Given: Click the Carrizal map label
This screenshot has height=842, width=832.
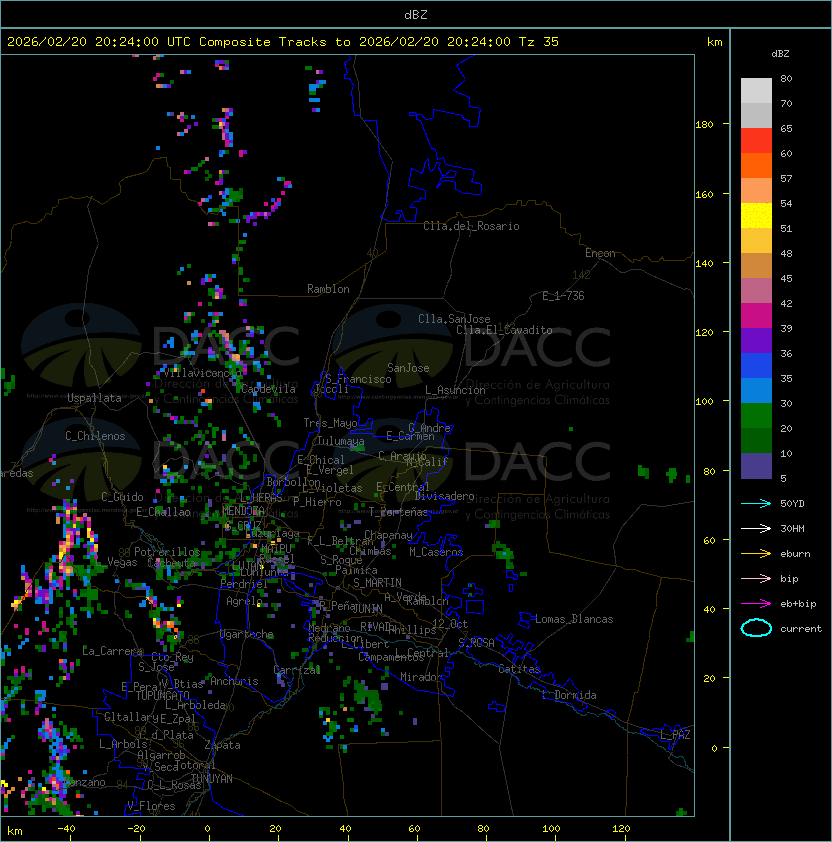Looking at the screenshot, I should pos(297,670).
